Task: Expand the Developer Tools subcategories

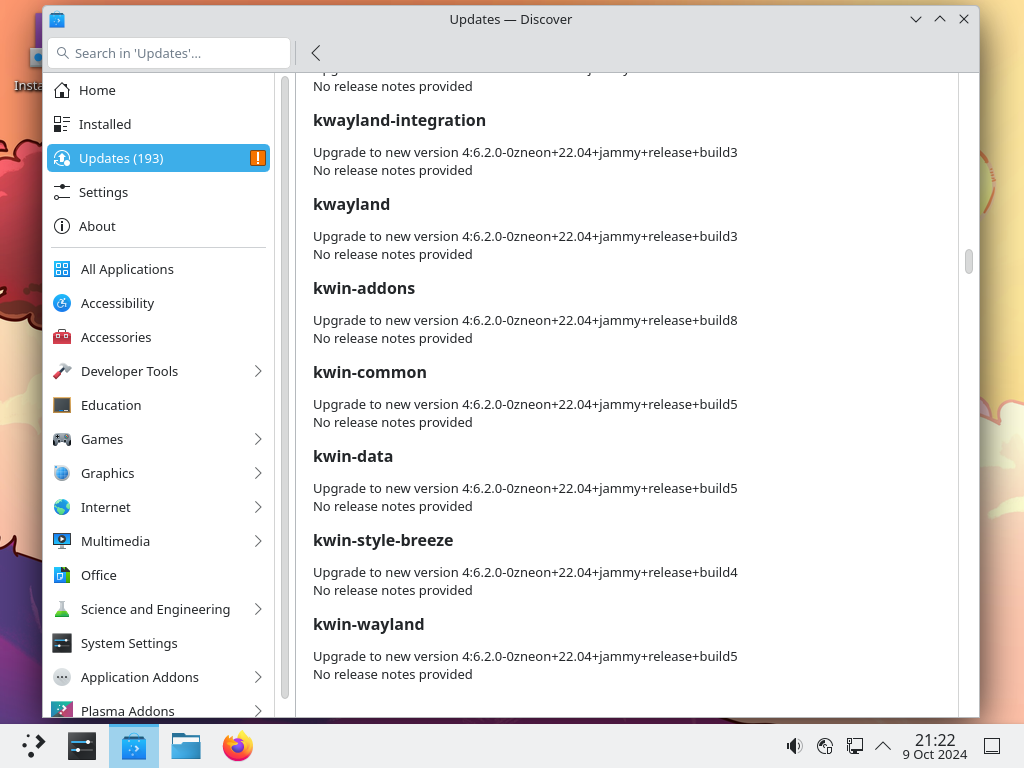Action: click(x=258, y=371)
